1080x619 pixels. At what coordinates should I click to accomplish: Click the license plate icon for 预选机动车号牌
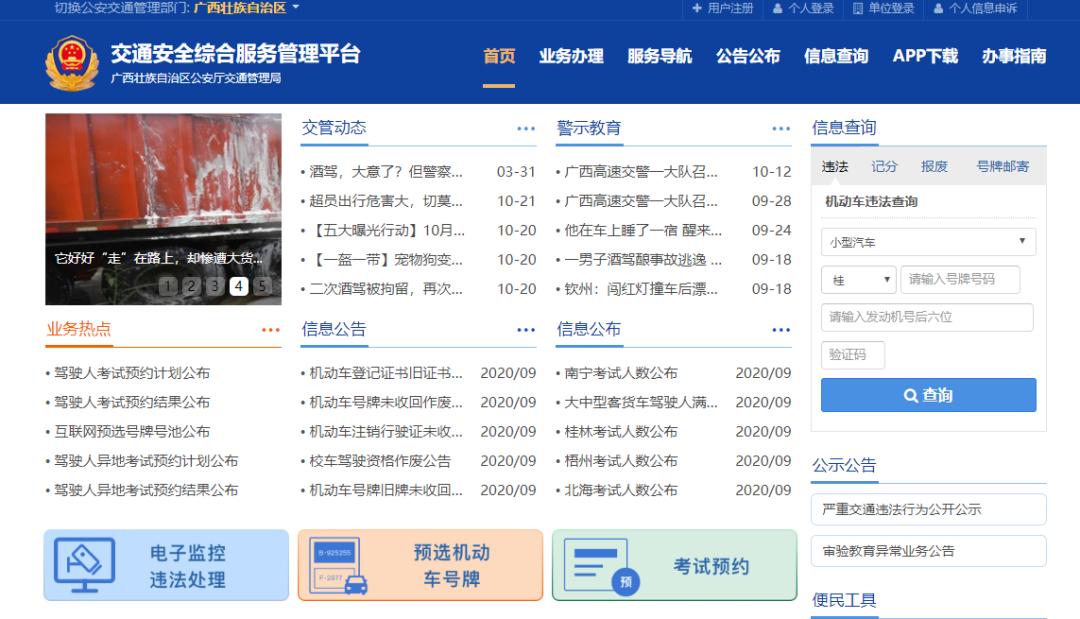(x=338, y=565)
